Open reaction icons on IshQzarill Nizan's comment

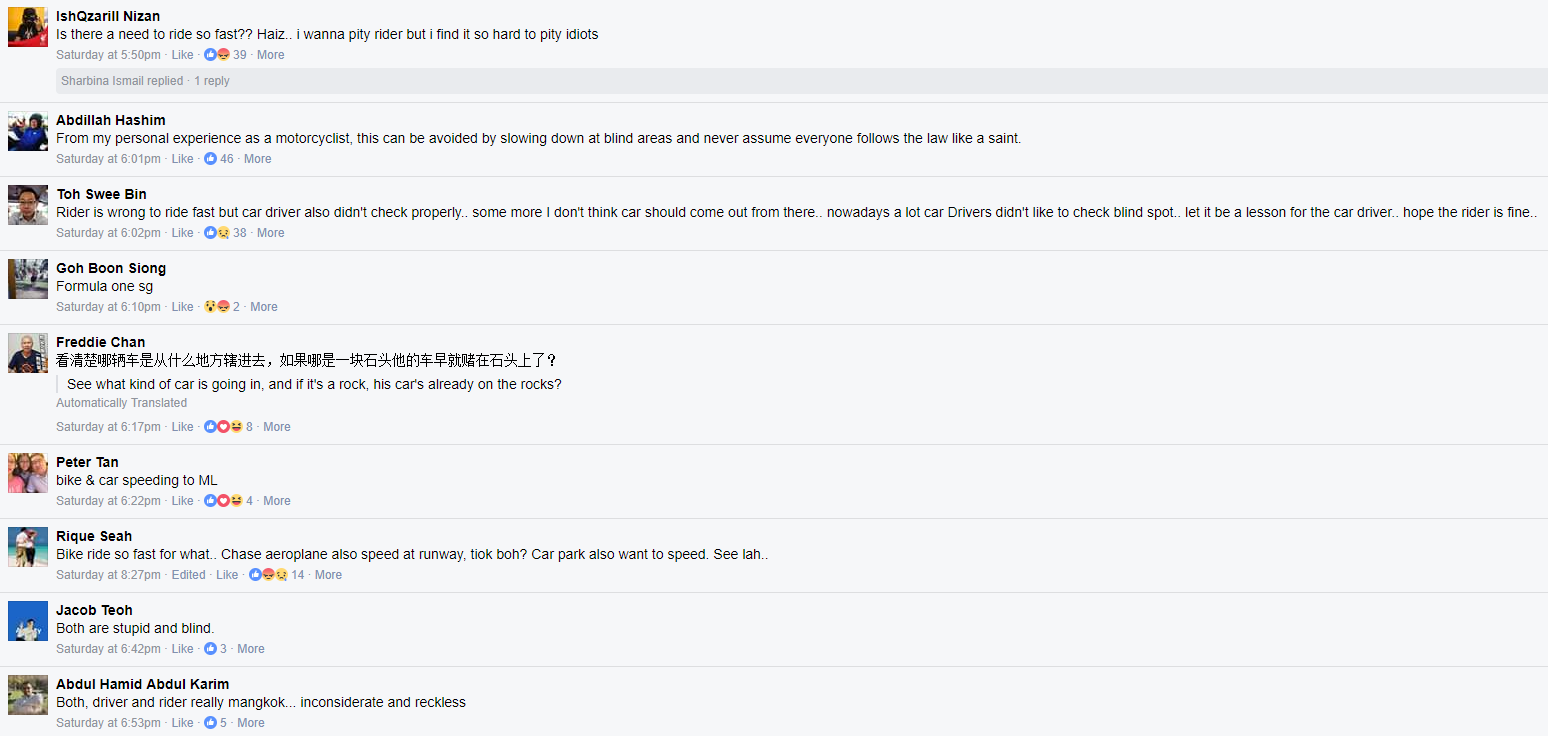(217, 55)
